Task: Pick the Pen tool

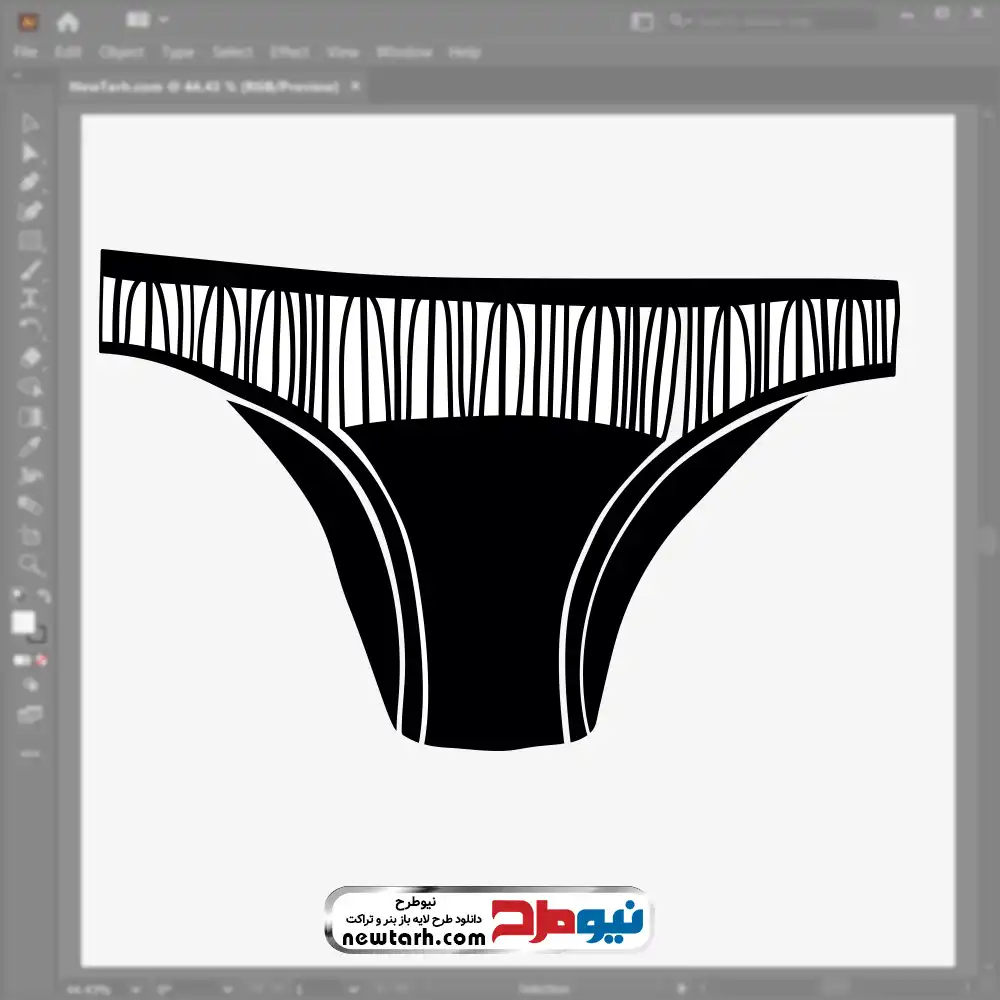Action: click(x=30, y=182)
